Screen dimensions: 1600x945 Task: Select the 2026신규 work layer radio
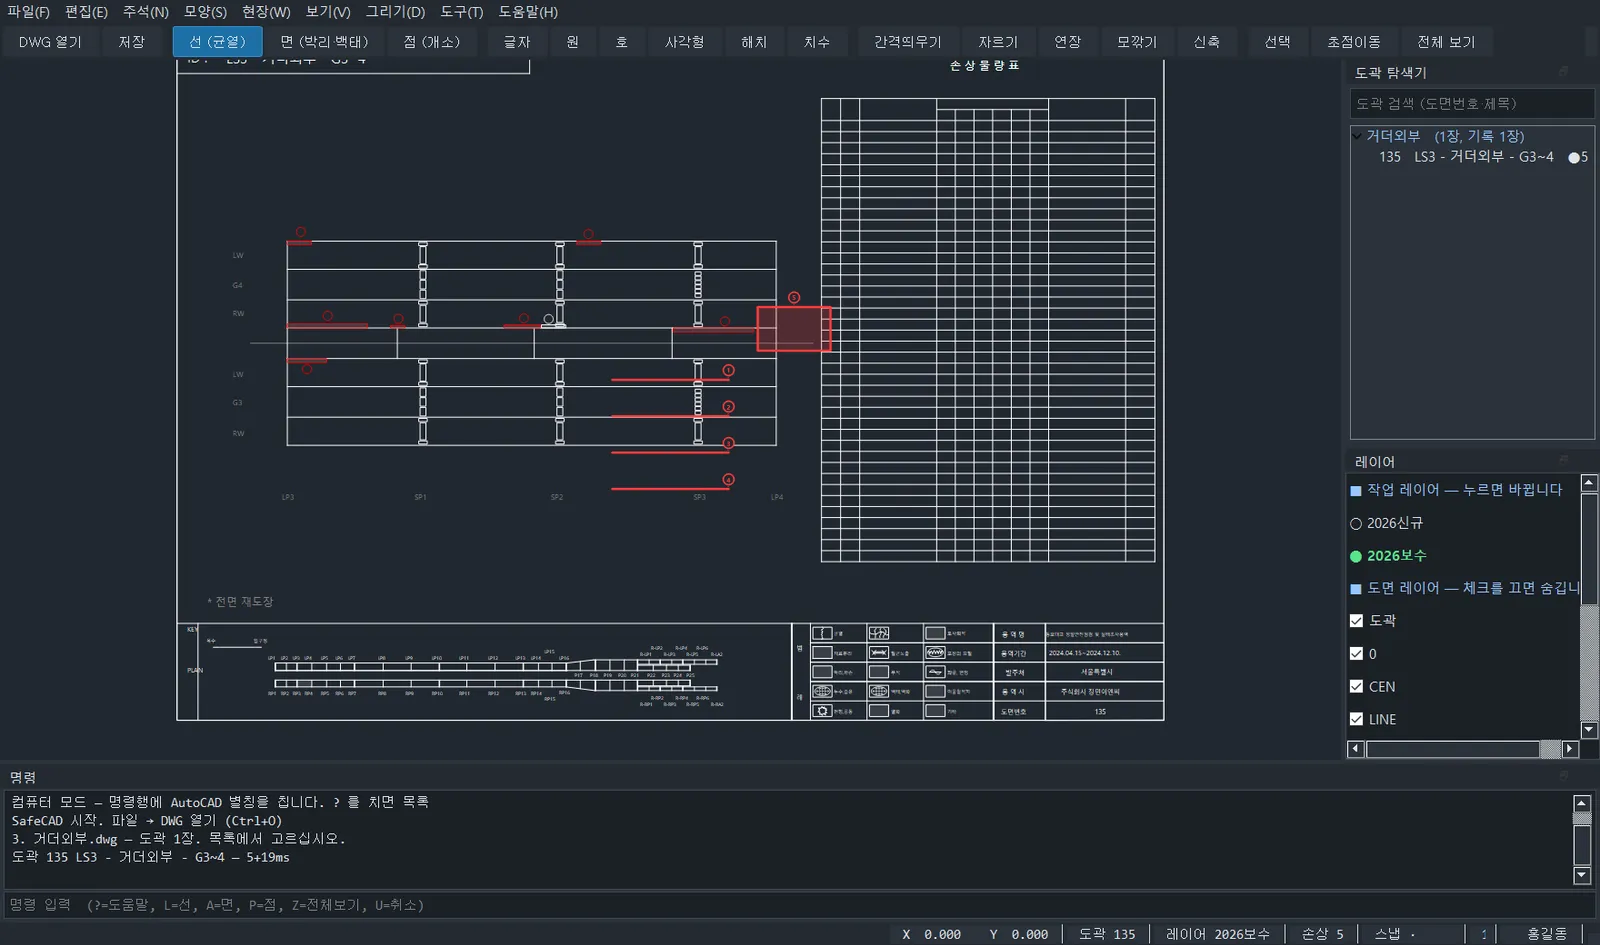pos(1356,524)
